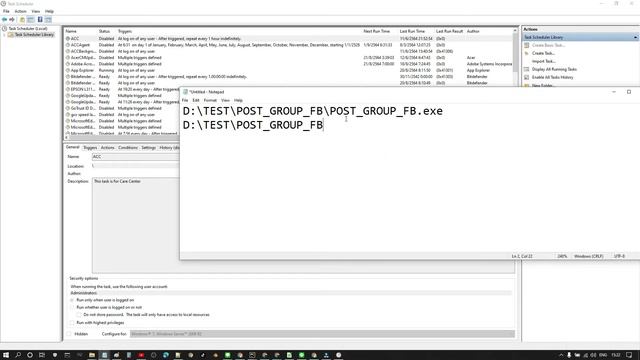Switch to the Triggers tab
This screenshot has width=640, height=360.
[90, 148]
